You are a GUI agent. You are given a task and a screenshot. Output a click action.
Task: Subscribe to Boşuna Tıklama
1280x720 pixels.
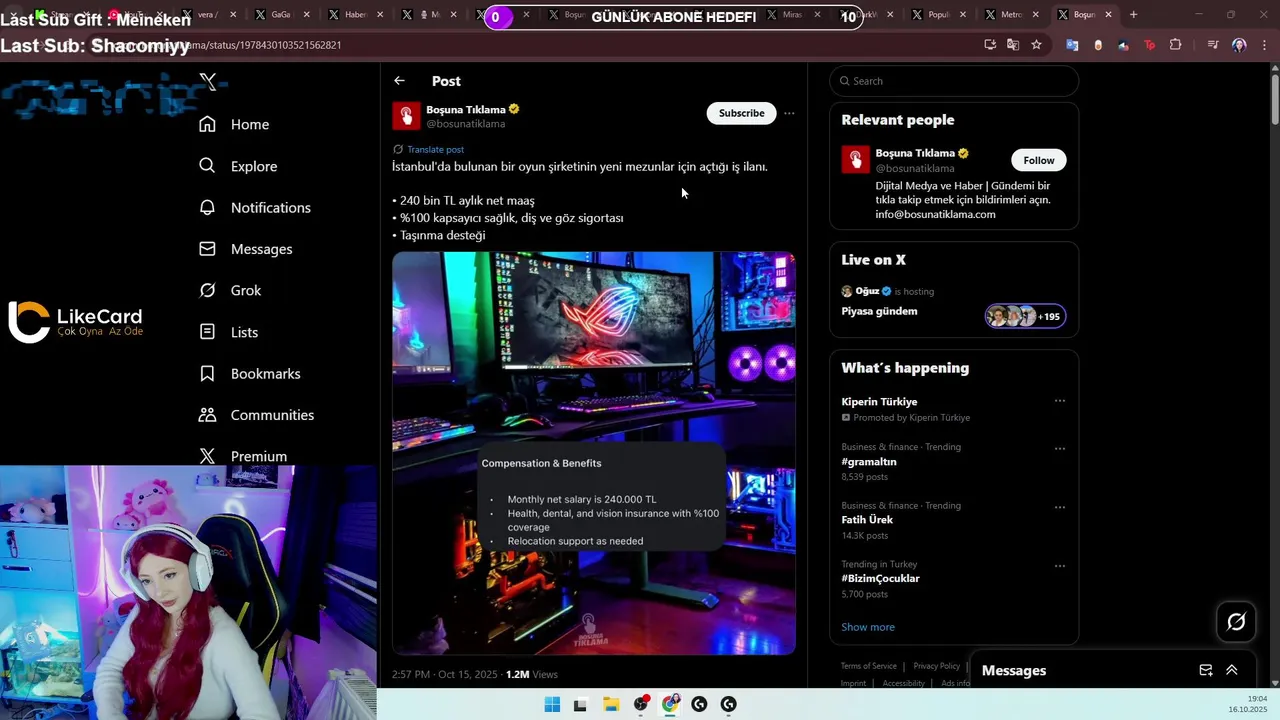pos(741,113)
